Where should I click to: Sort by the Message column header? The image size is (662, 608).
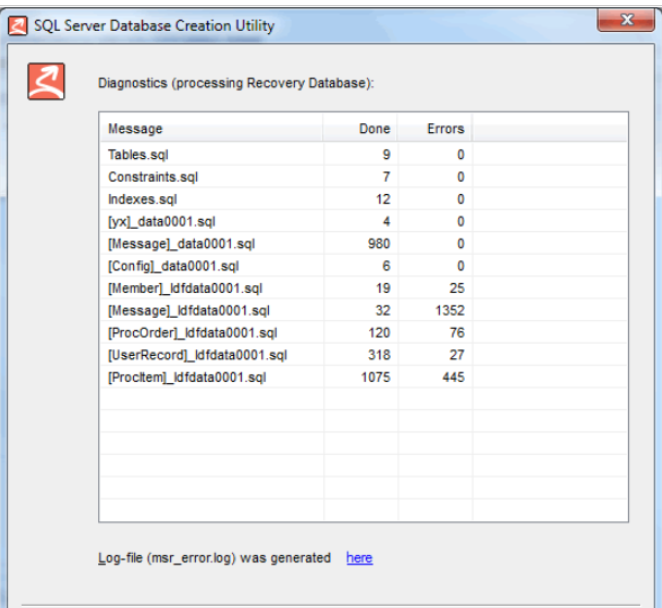click(212, 128)
